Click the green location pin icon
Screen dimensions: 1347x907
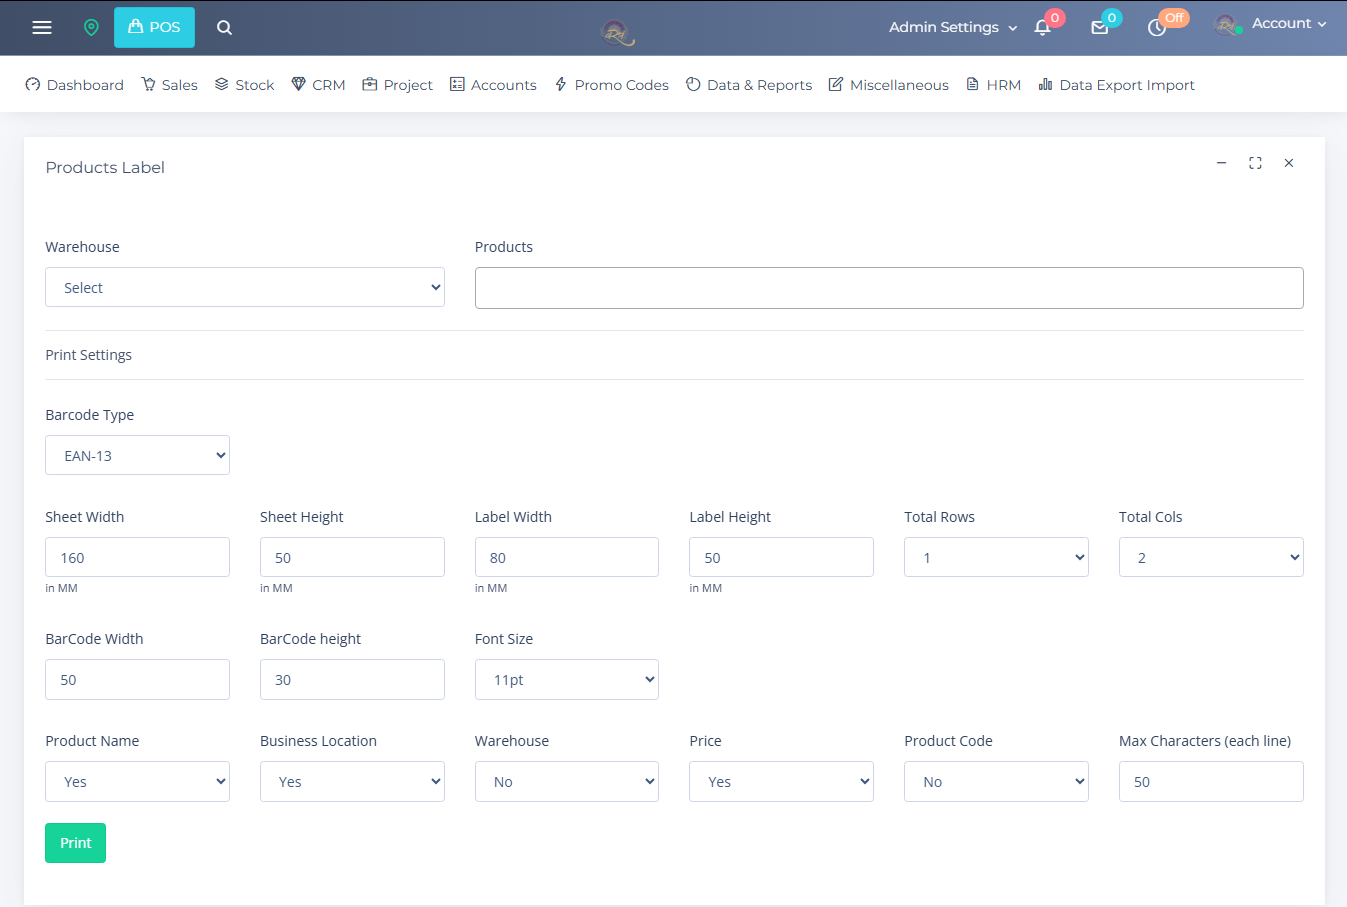coord(91,27)
